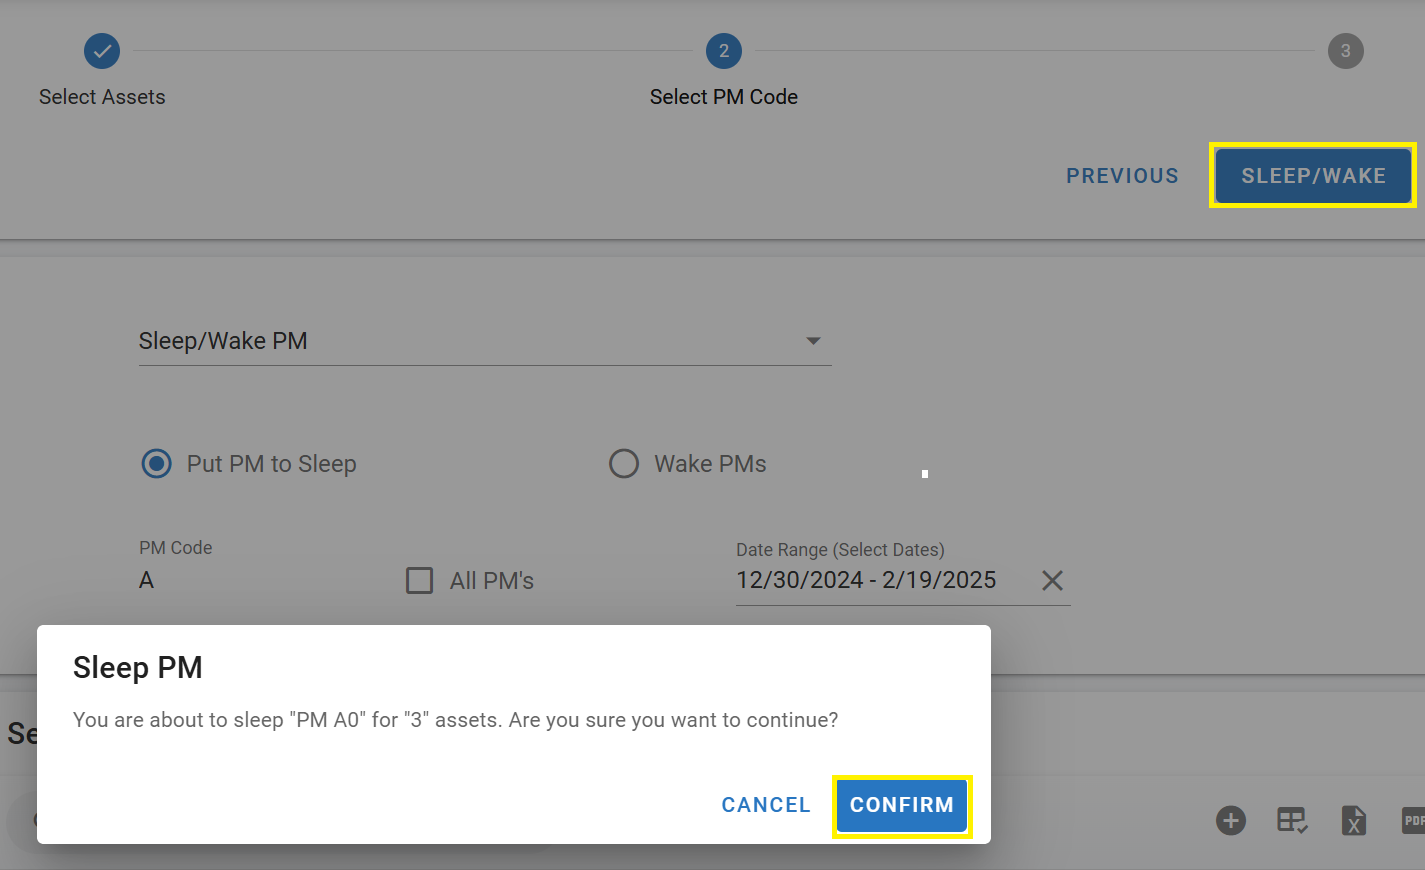
Task: Tick the All PM's checkbox
Action: click(x=420, y=581)
